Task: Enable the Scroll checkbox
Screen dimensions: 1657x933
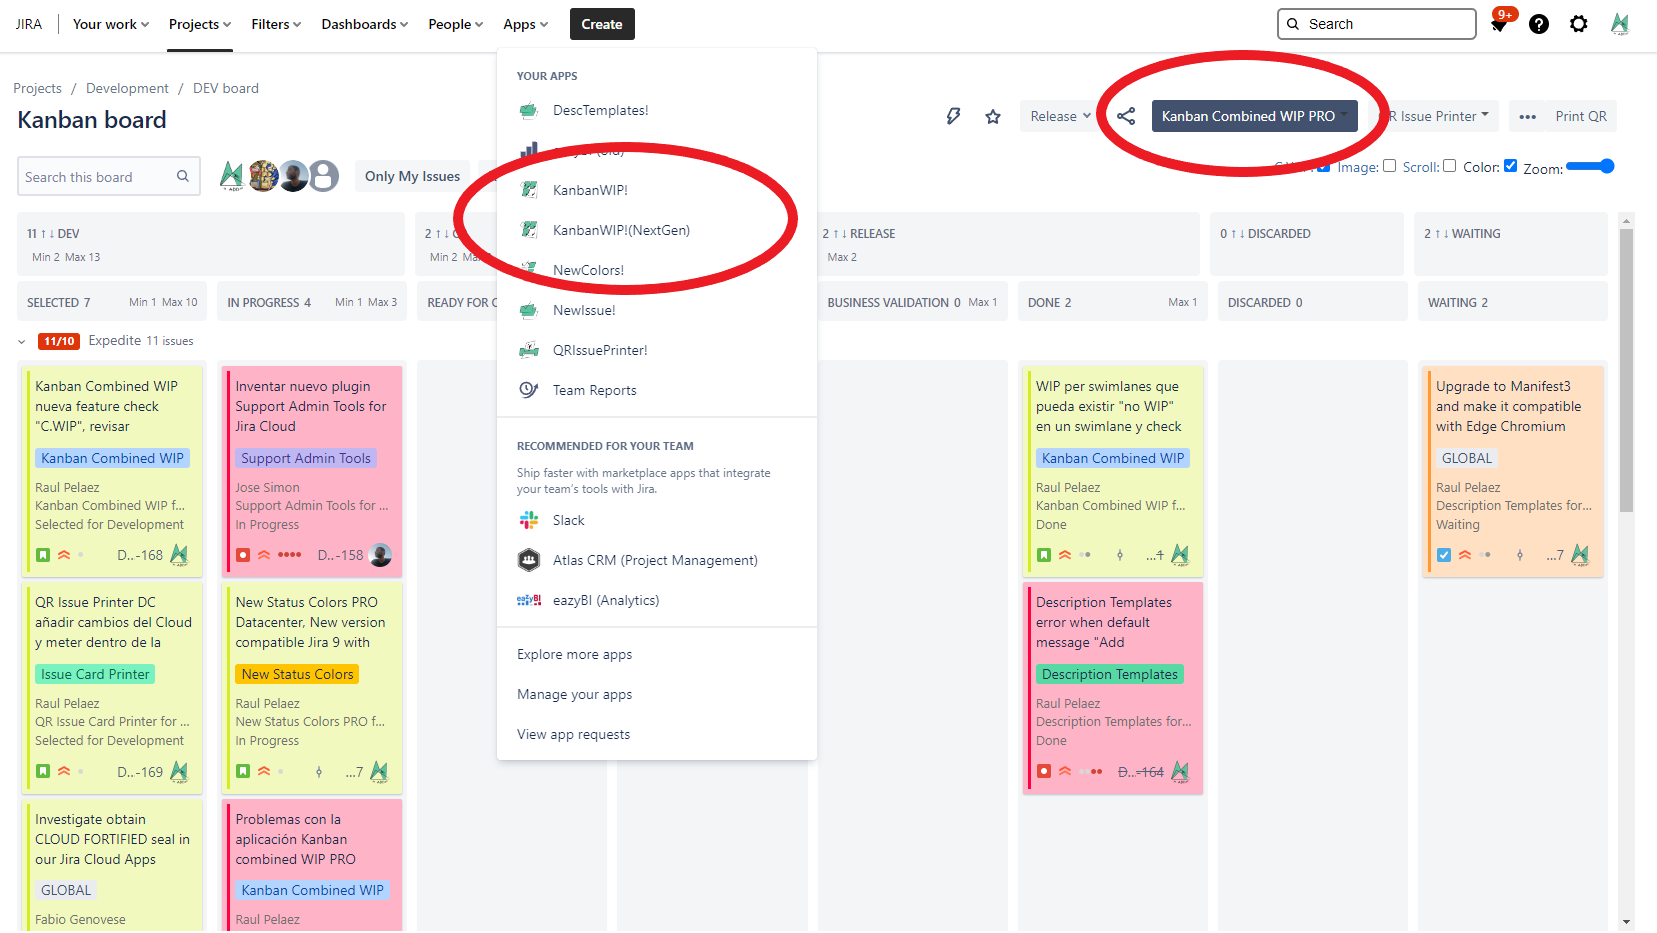Action: 1449,166
